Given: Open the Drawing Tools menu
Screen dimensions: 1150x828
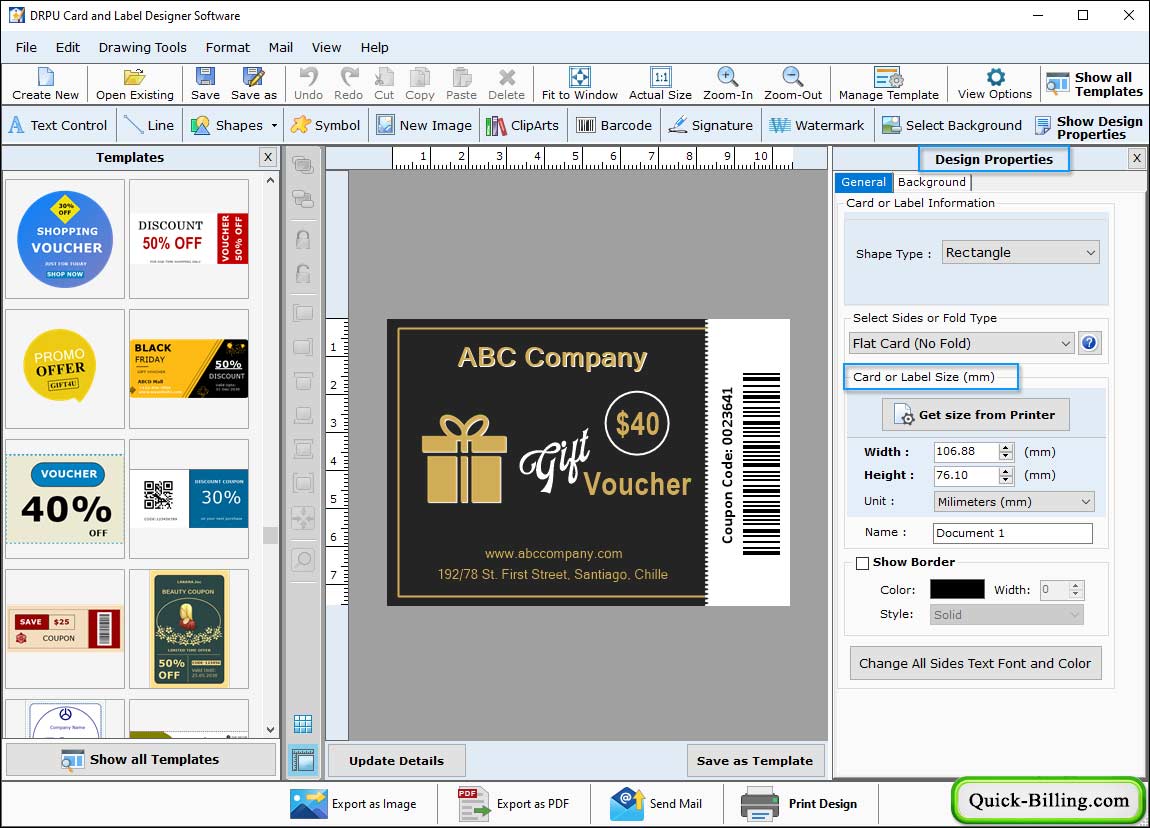Looking at the screenshot, I should [x=142, y=47].
